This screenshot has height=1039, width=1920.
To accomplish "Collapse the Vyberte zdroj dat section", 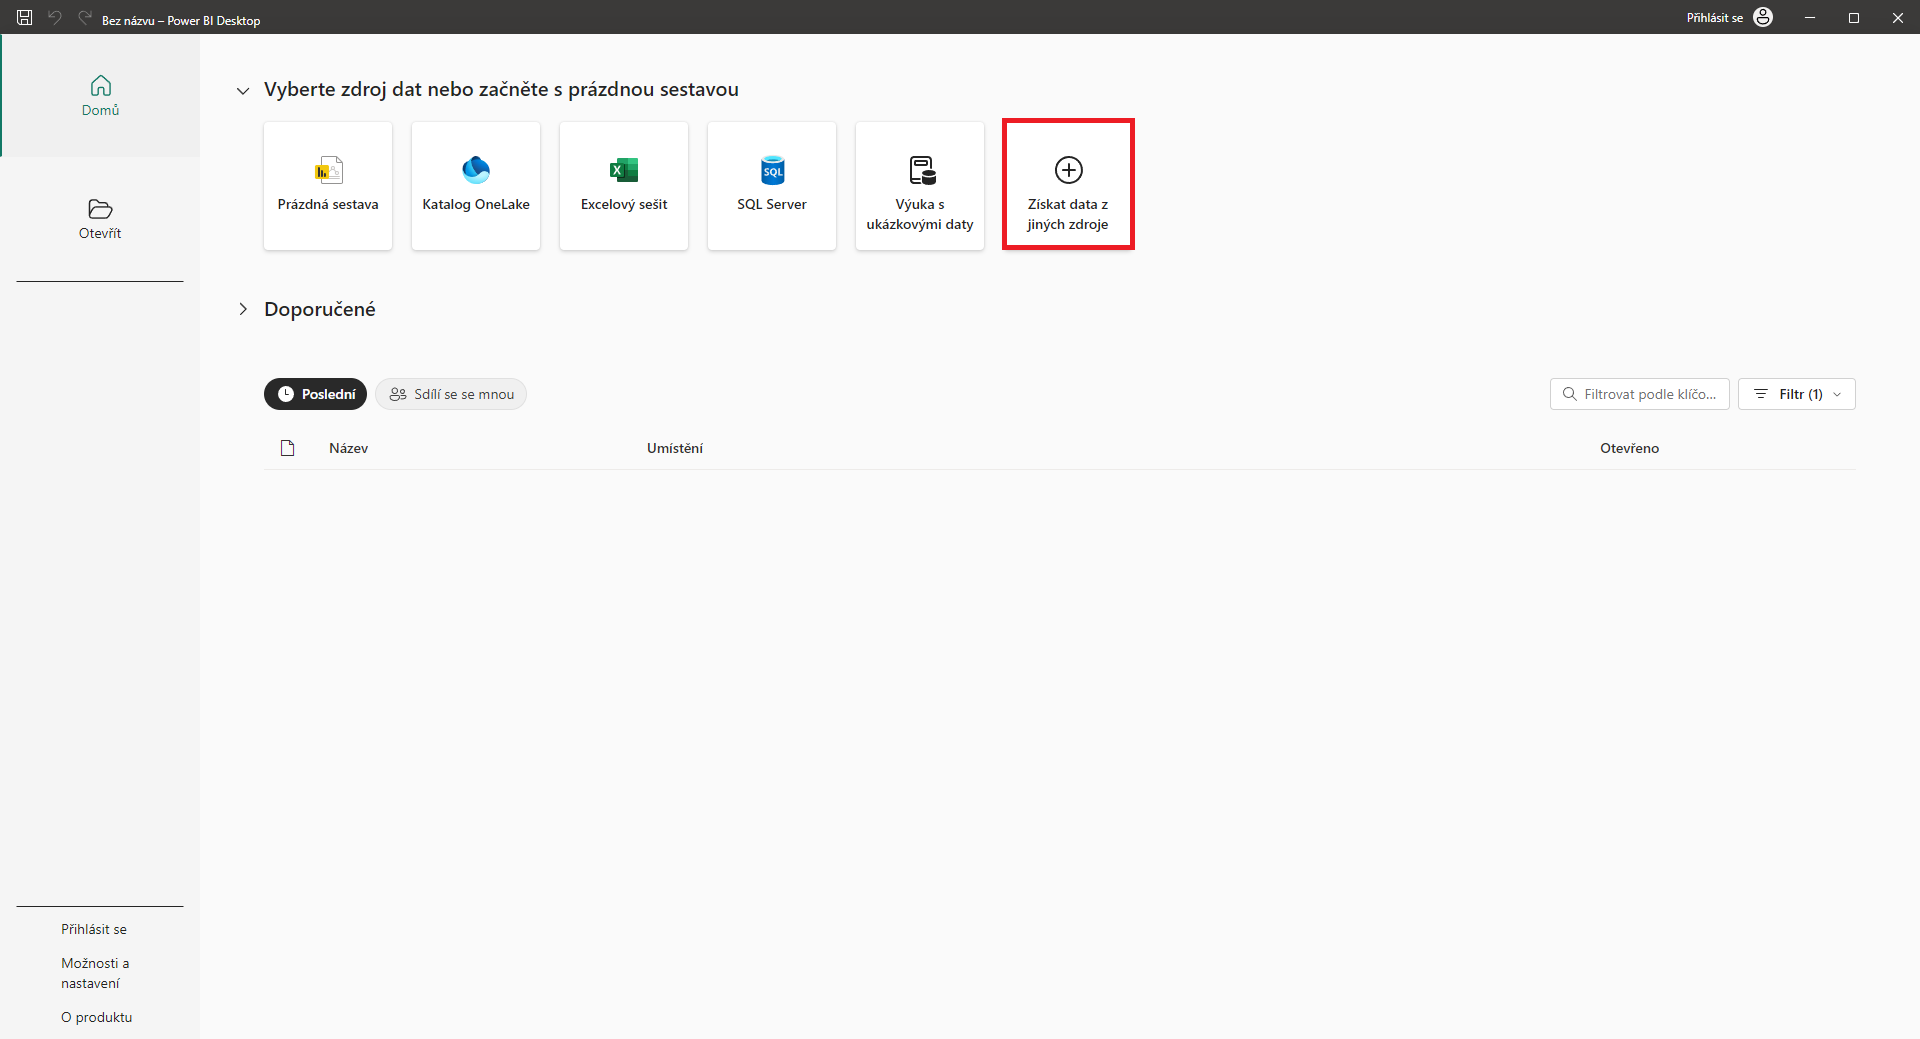I will [x=243, y=90].
